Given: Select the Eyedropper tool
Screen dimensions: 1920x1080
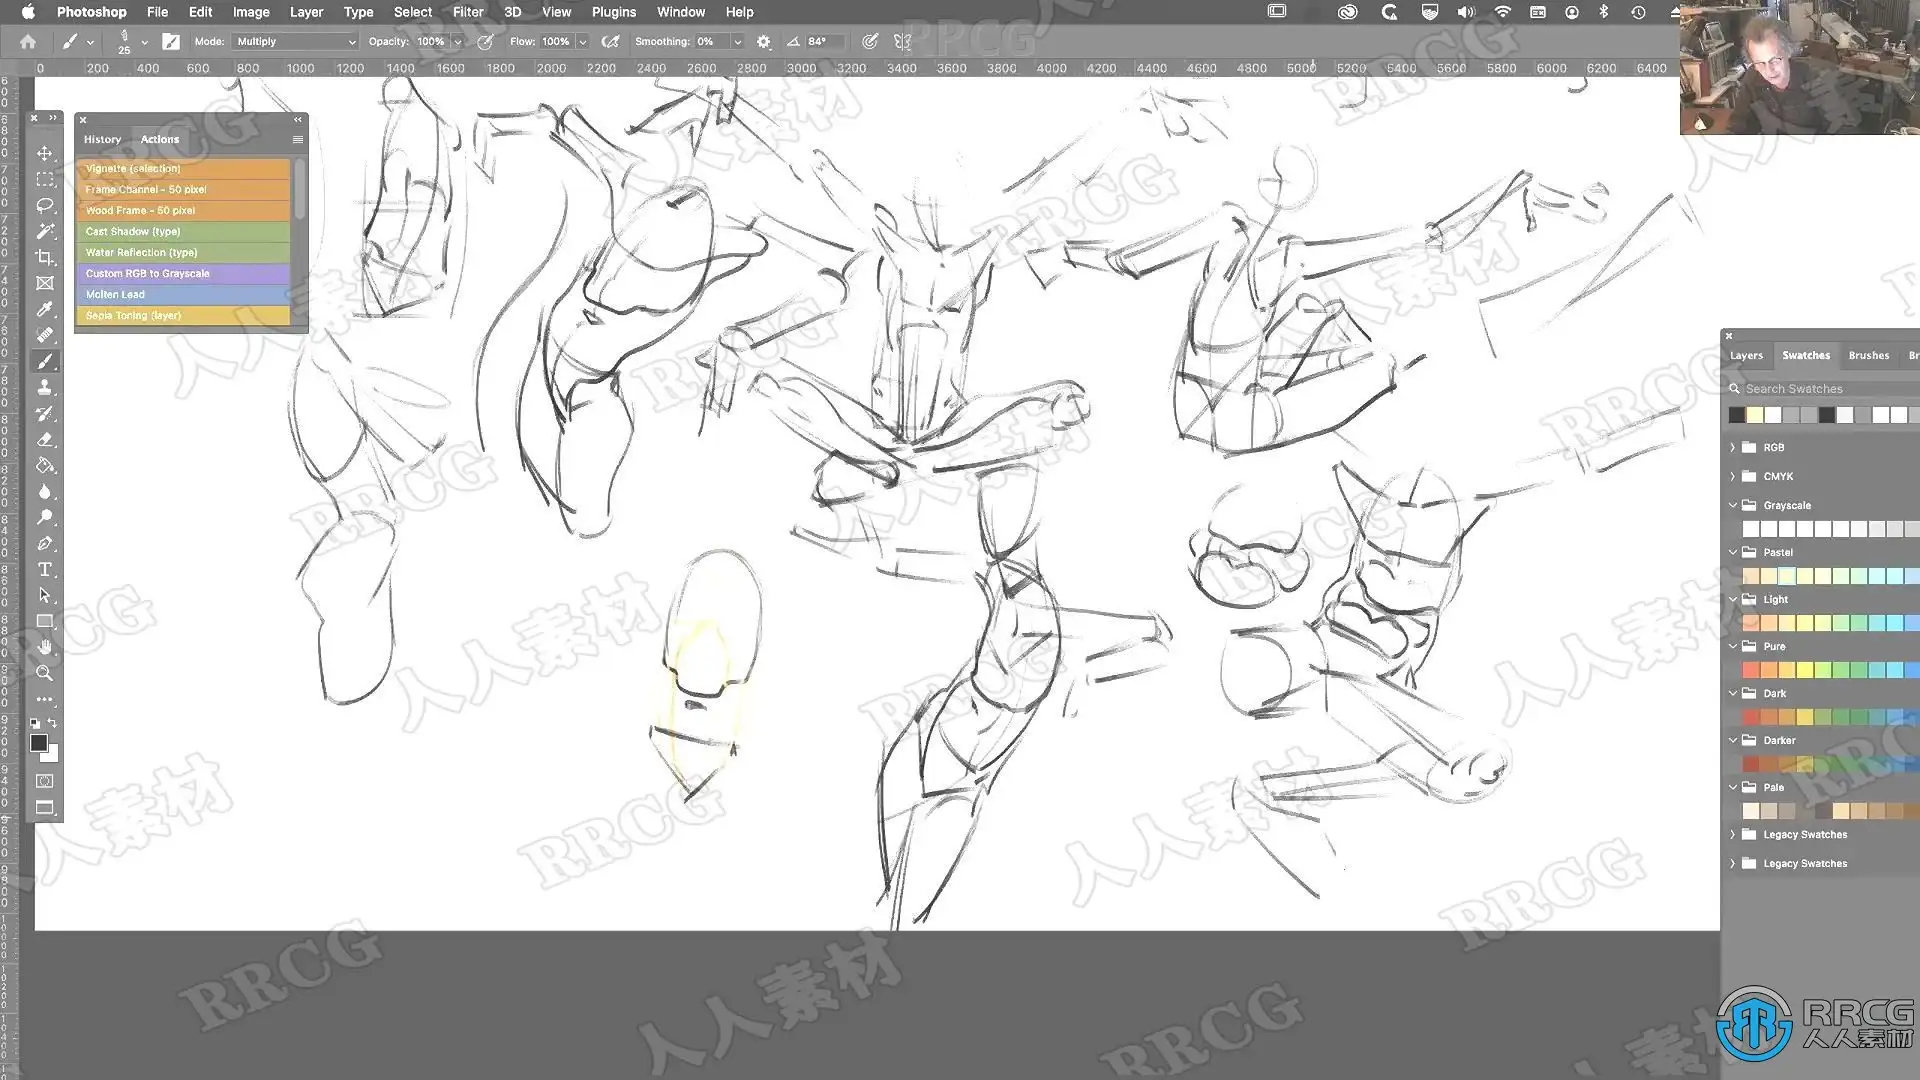Looking at the screenshot, I should point(45,309).
